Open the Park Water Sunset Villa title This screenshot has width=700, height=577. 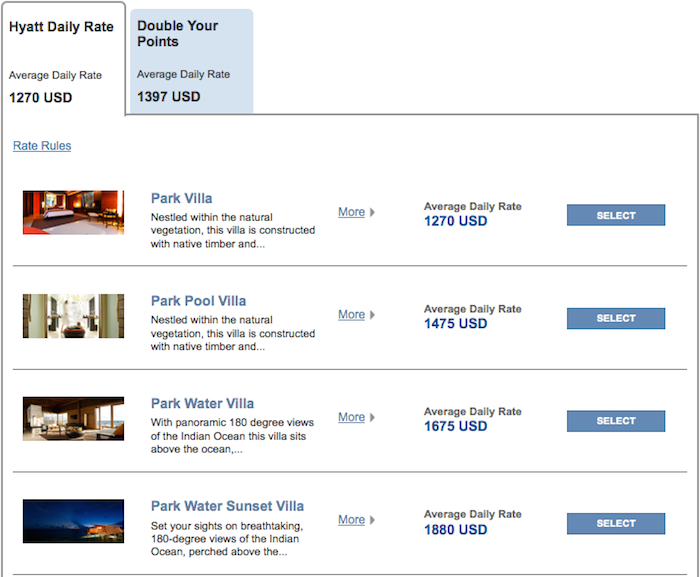[x=227, y=506]
